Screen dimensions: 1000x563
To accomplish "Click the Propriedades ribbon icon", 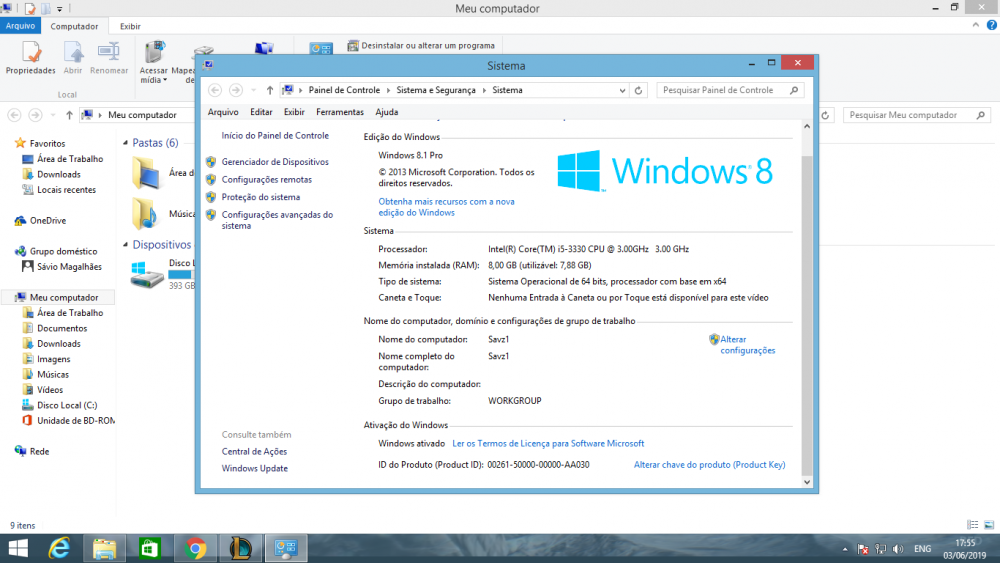I will point(30,58).
